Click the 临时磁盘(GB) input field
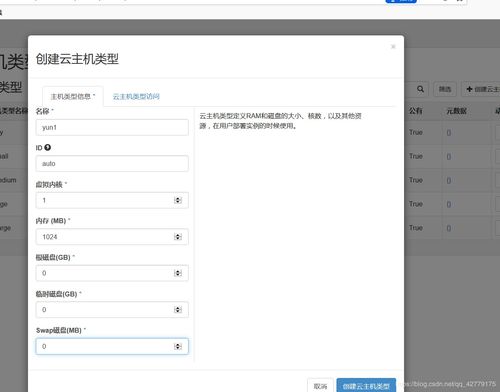The height and width of the screenshot is (392, 500). (112, 310)
